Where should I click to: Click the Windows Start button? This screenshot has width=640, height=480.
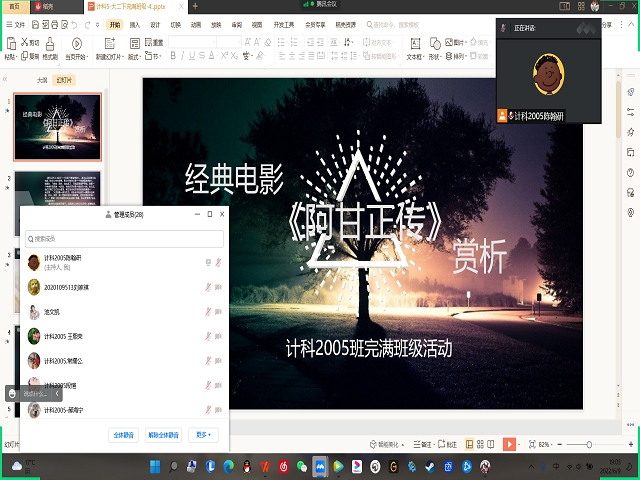coord(155,466)
